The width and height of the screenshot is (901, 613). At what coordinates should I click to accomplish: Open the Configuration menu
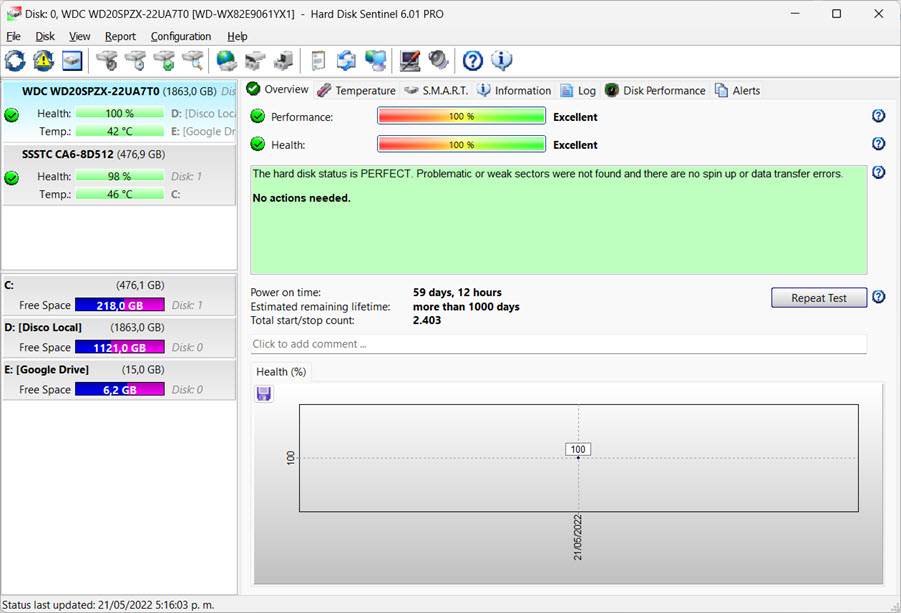click(x=181, y=36)
